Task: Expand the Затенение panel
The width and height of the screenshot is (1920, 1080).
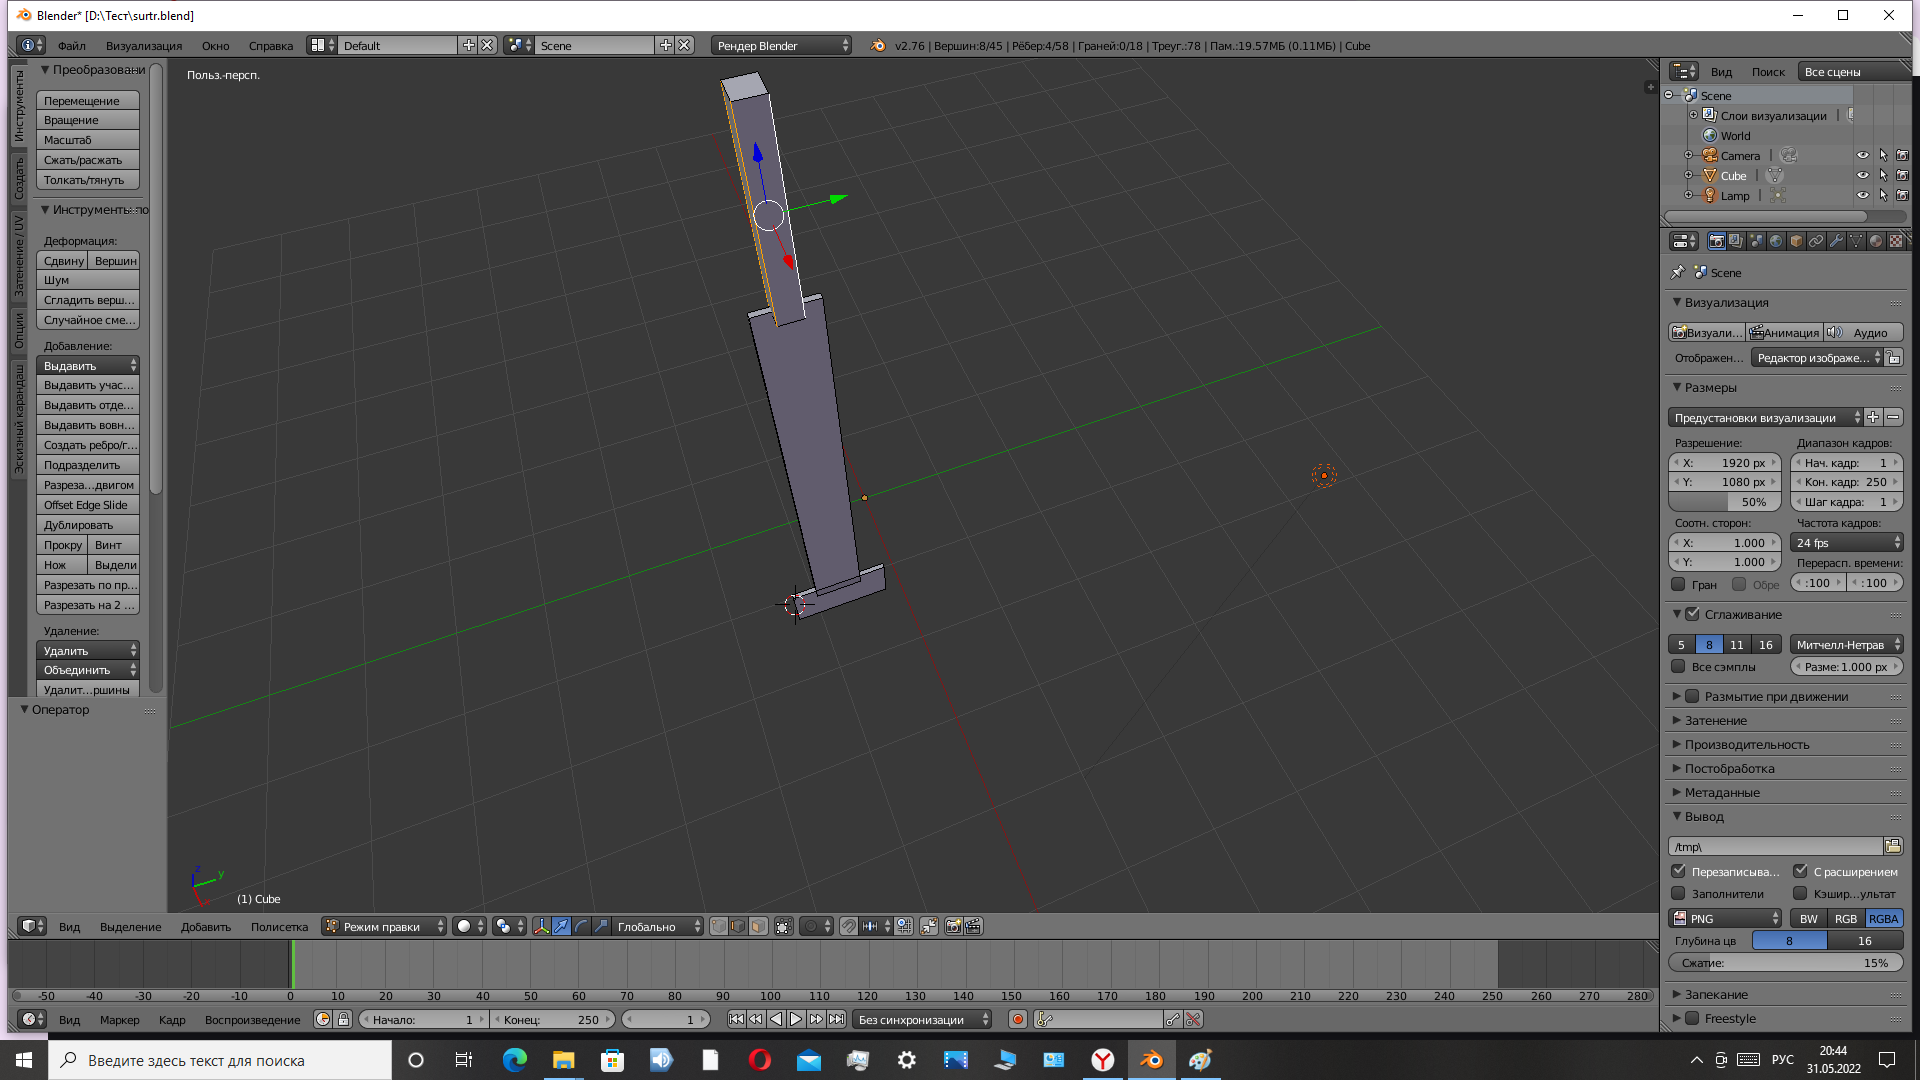Action: click(1716, 720)
